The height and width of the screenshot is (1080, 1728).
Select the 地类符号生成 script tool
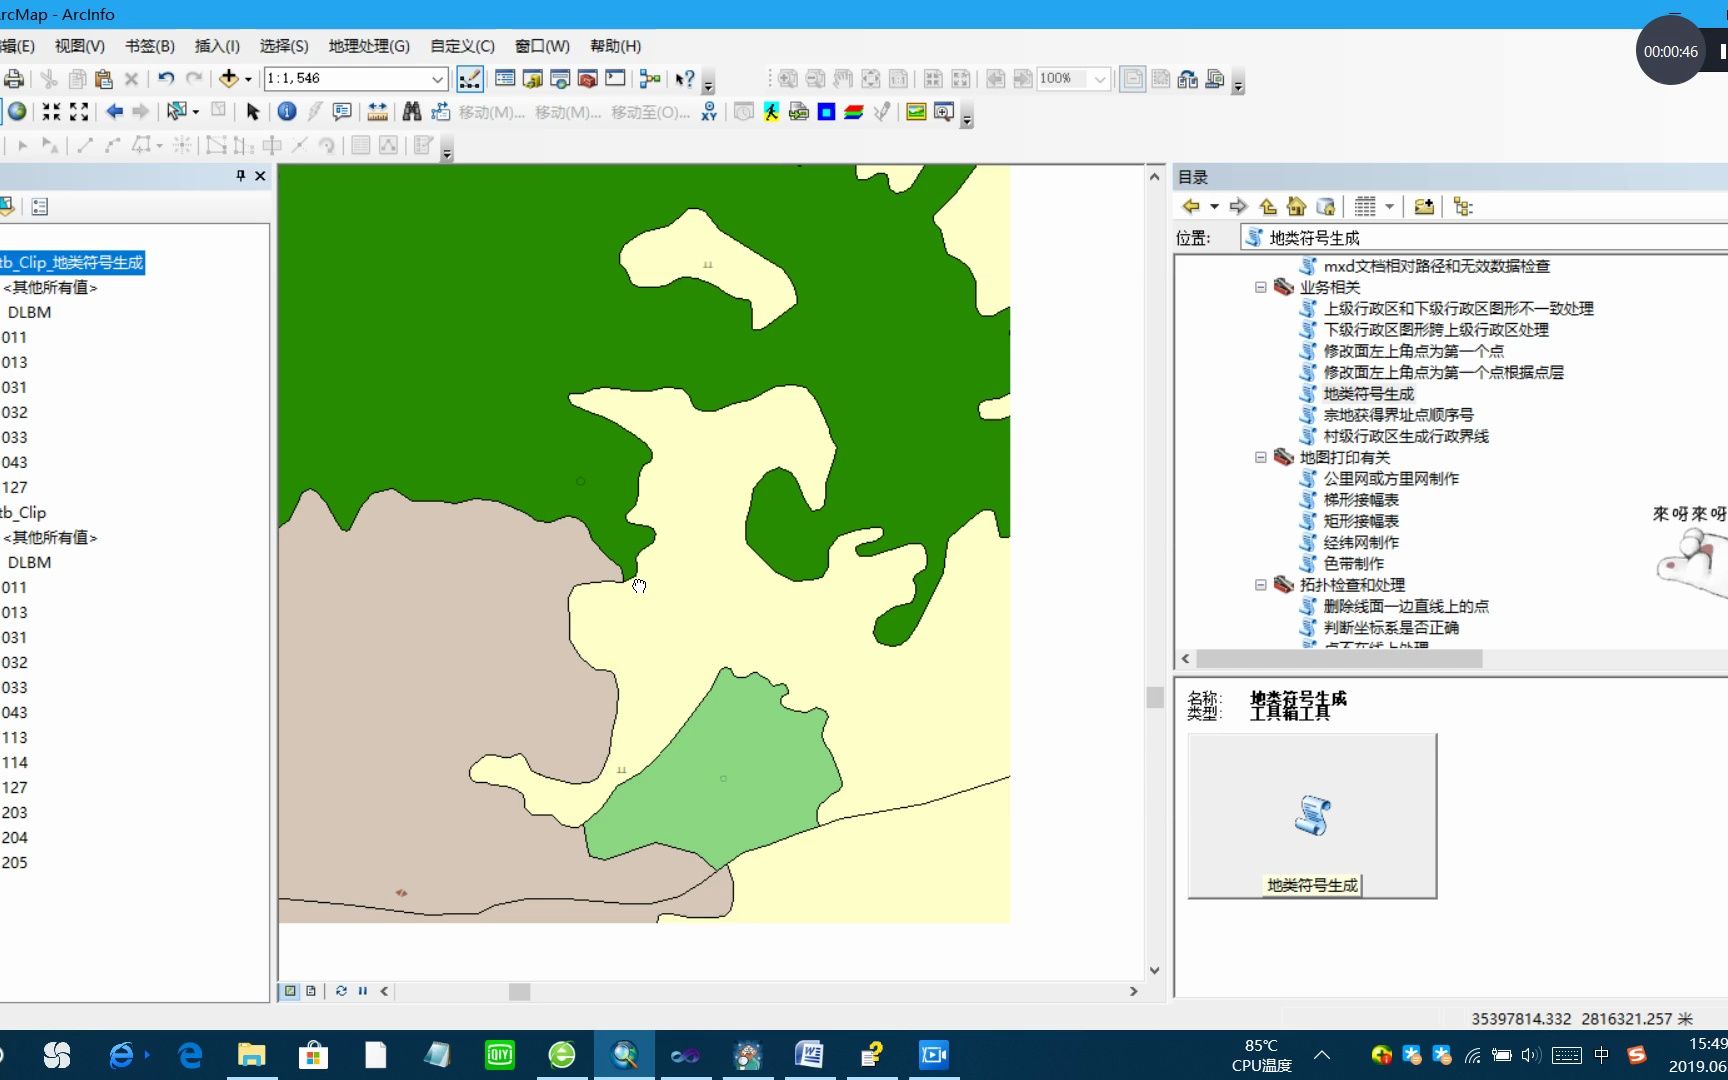click(1369, 393)
